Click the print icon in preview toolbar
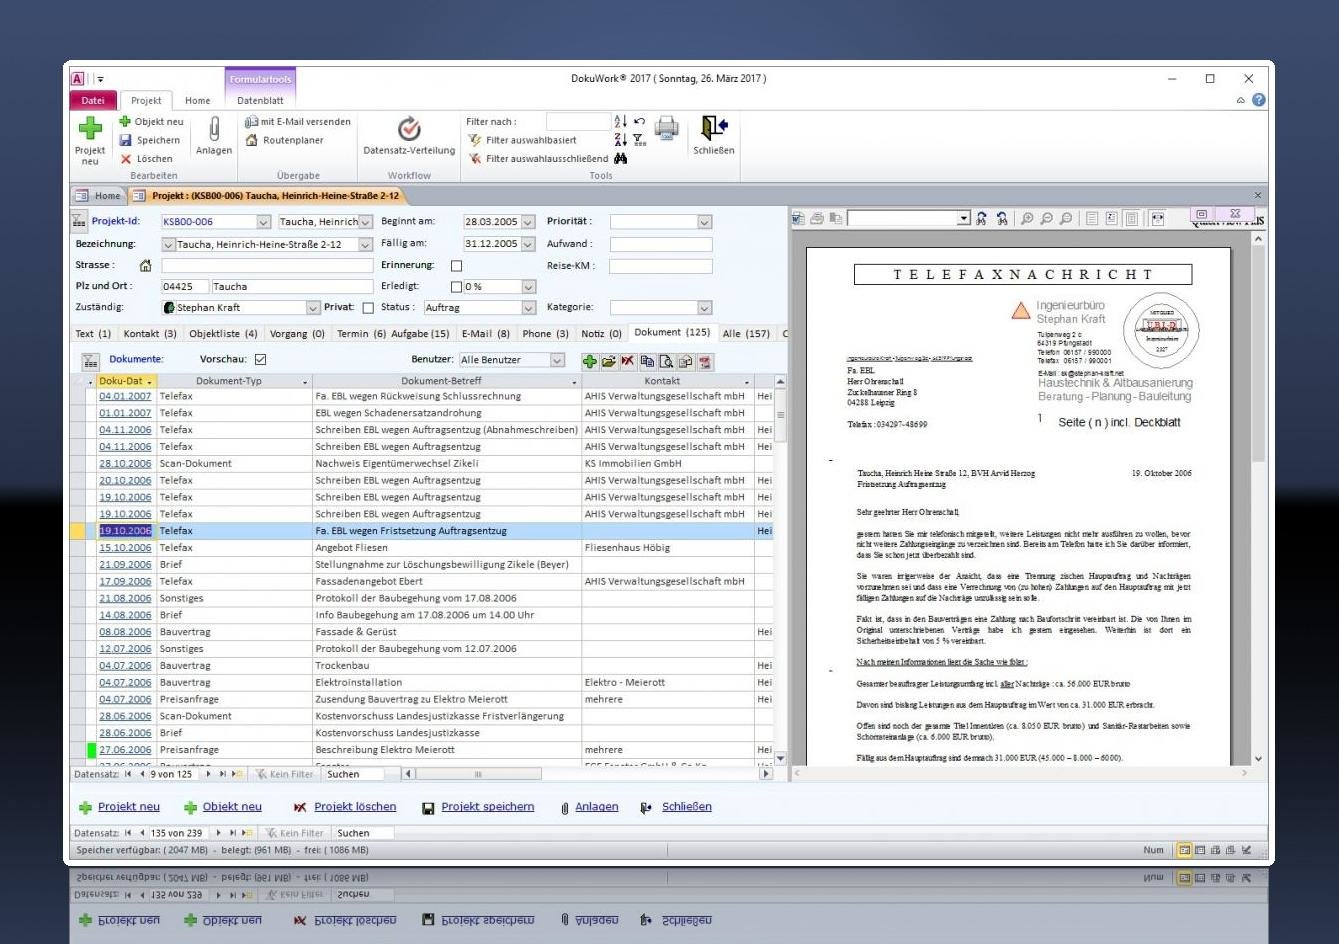The width and height of the screenshot is (1339, 944). pyautogui.click(x=817, y=218)
